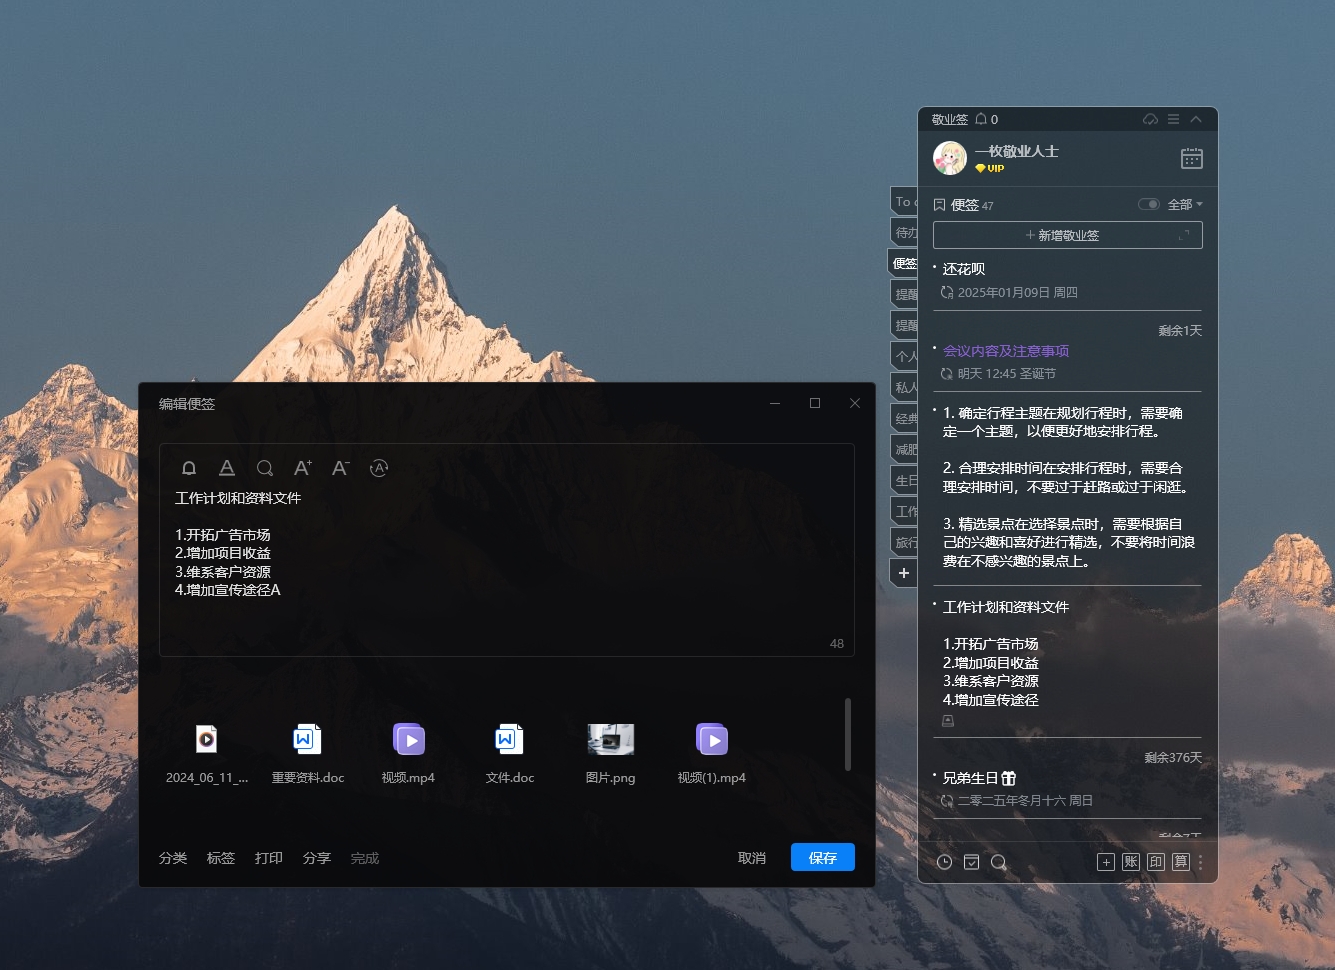Image resolution: width=1335 pixels, height=970 pixels.
Task: Decrease font size with the A- icon
Action: pyautogui.click(x=341, y=468)
